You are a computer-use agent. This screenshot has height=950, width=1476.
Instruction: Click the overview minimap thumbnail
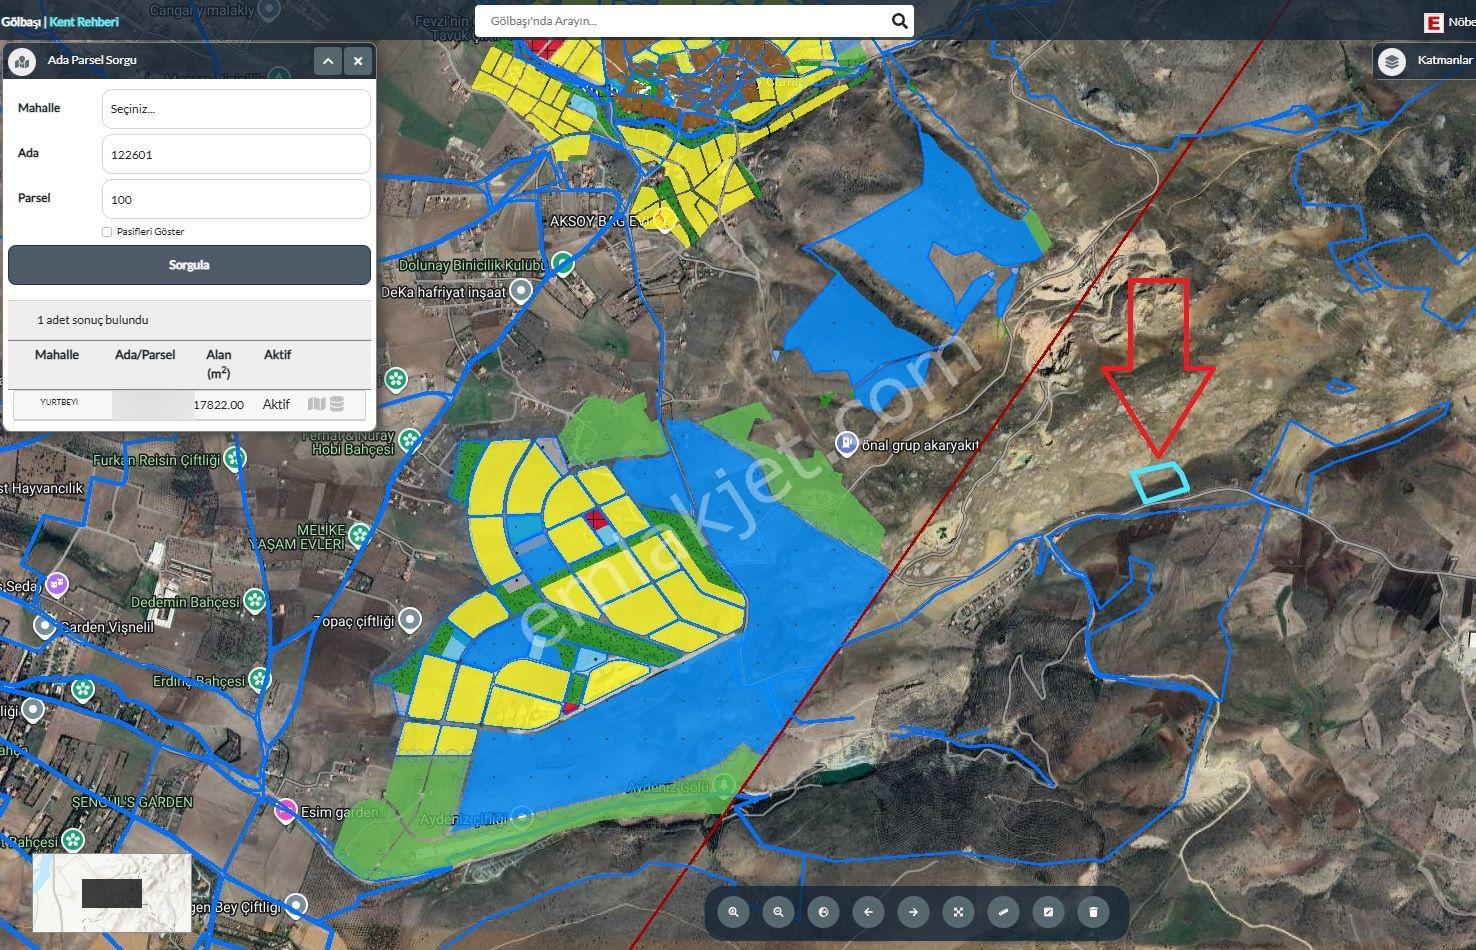(x=112, y=893)
